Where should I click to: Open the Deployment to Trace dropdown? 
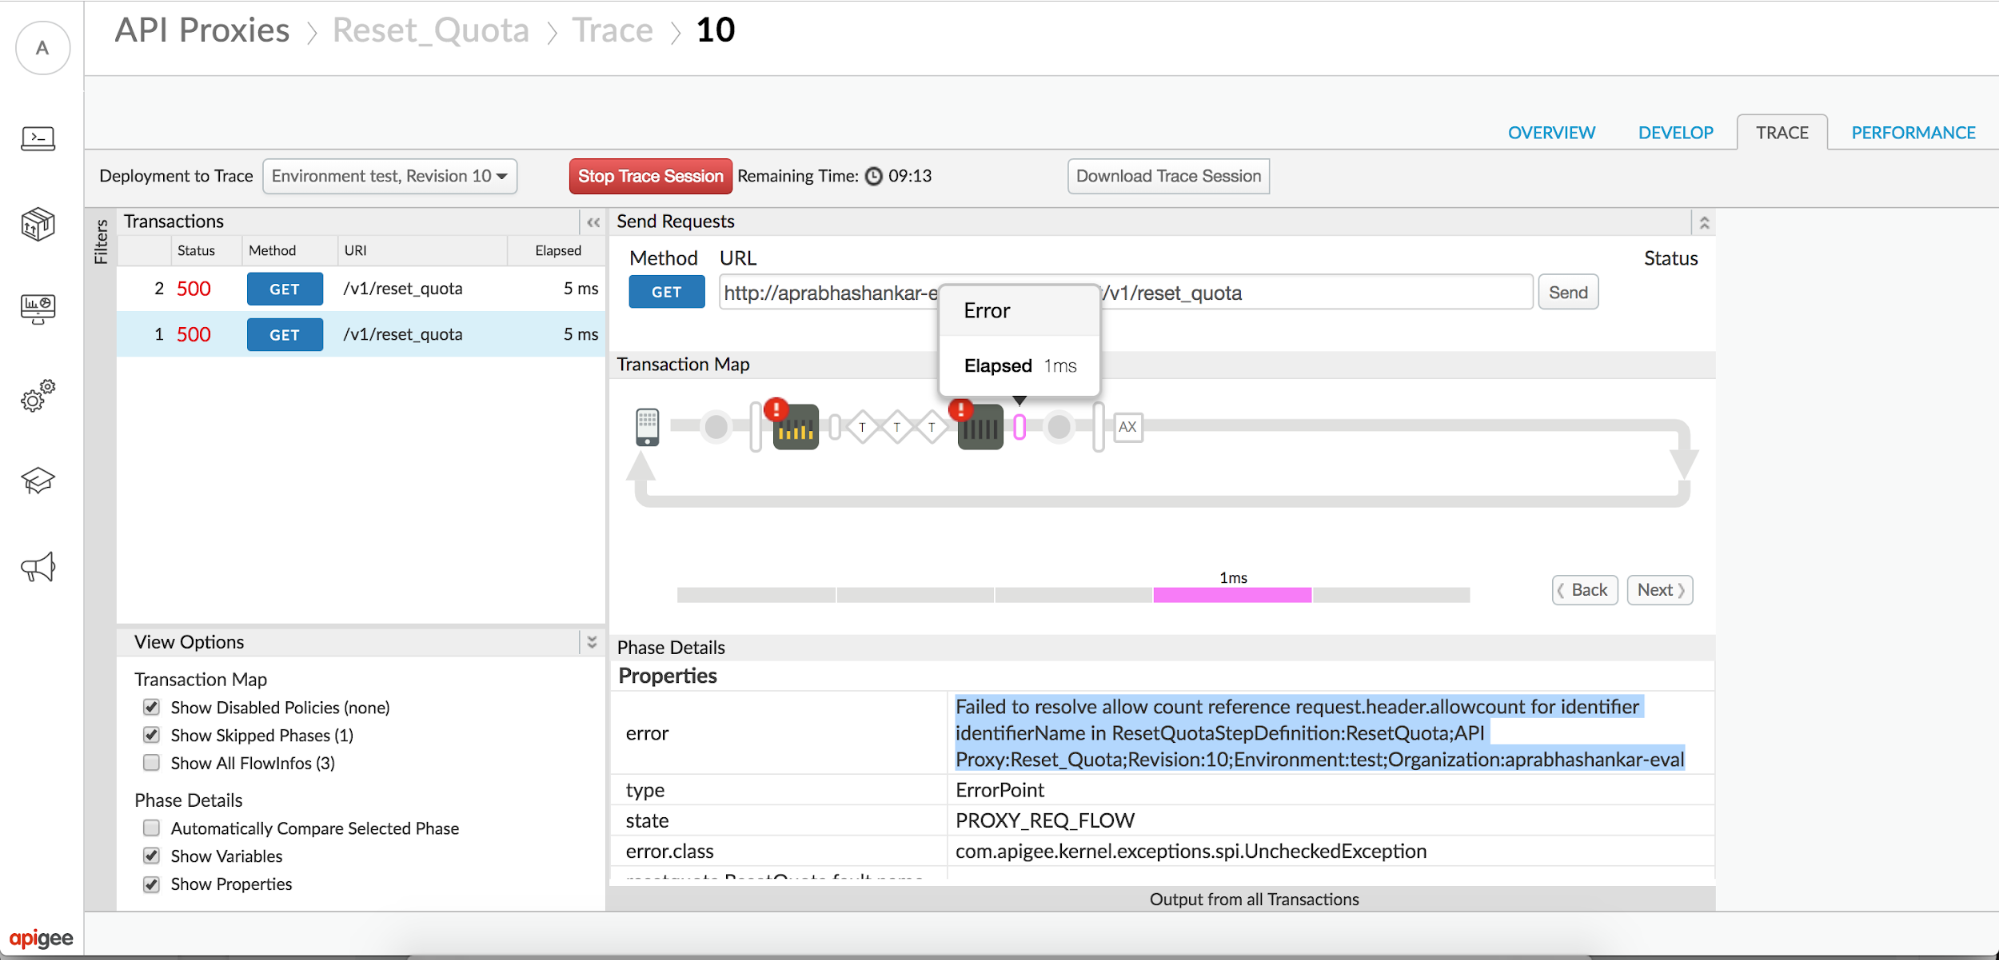389,176
